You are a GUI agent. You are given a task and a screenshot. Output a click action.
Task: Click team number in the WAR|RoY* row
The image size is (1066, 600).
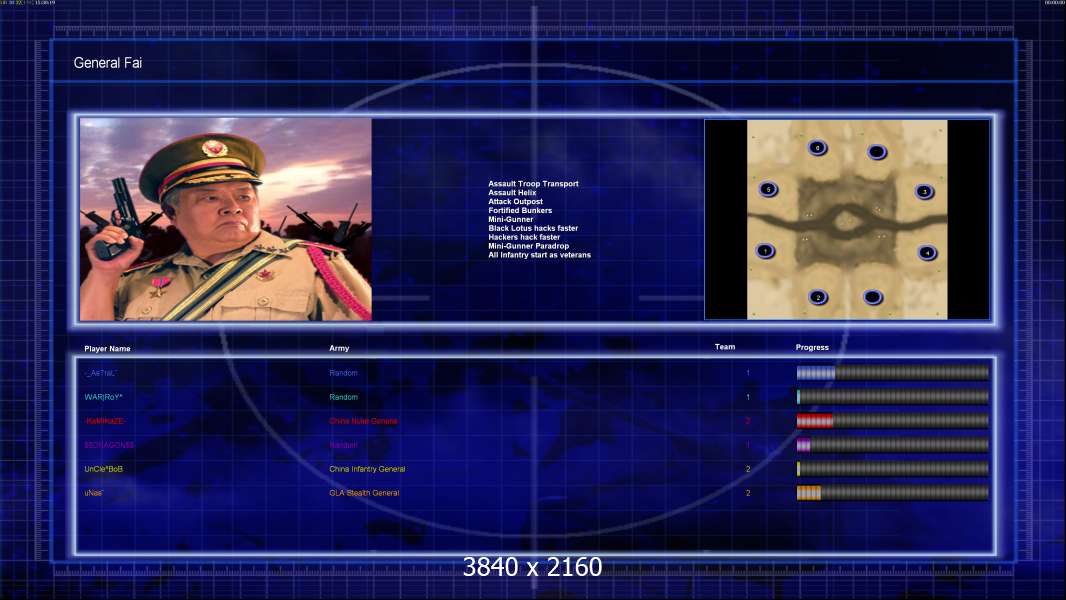(x=748, y=397)
